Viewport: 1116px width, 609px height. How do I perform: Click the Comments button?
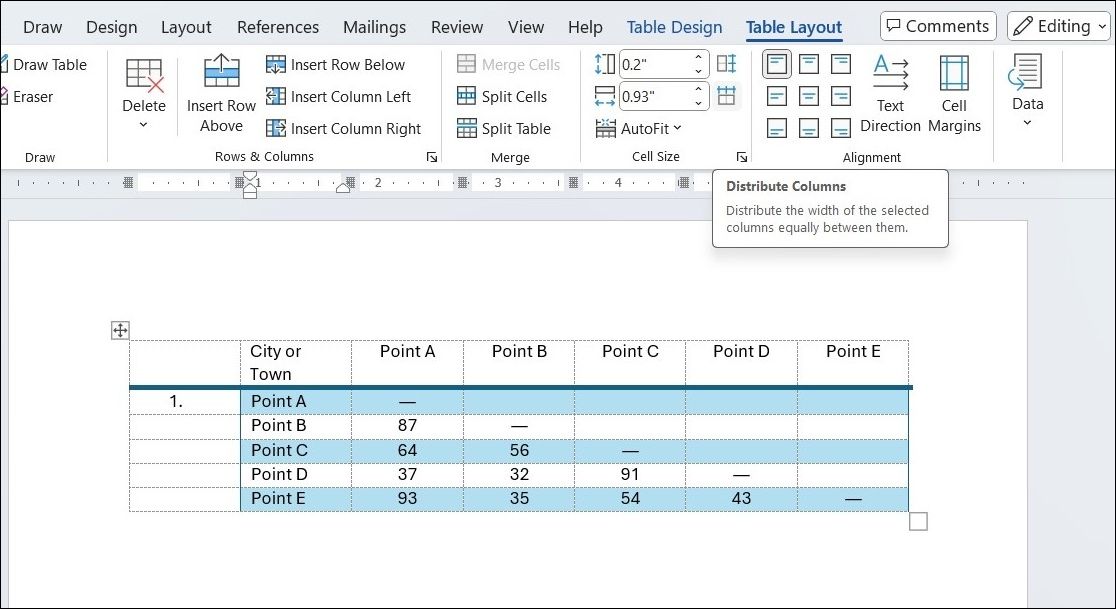tap(938, 26)
